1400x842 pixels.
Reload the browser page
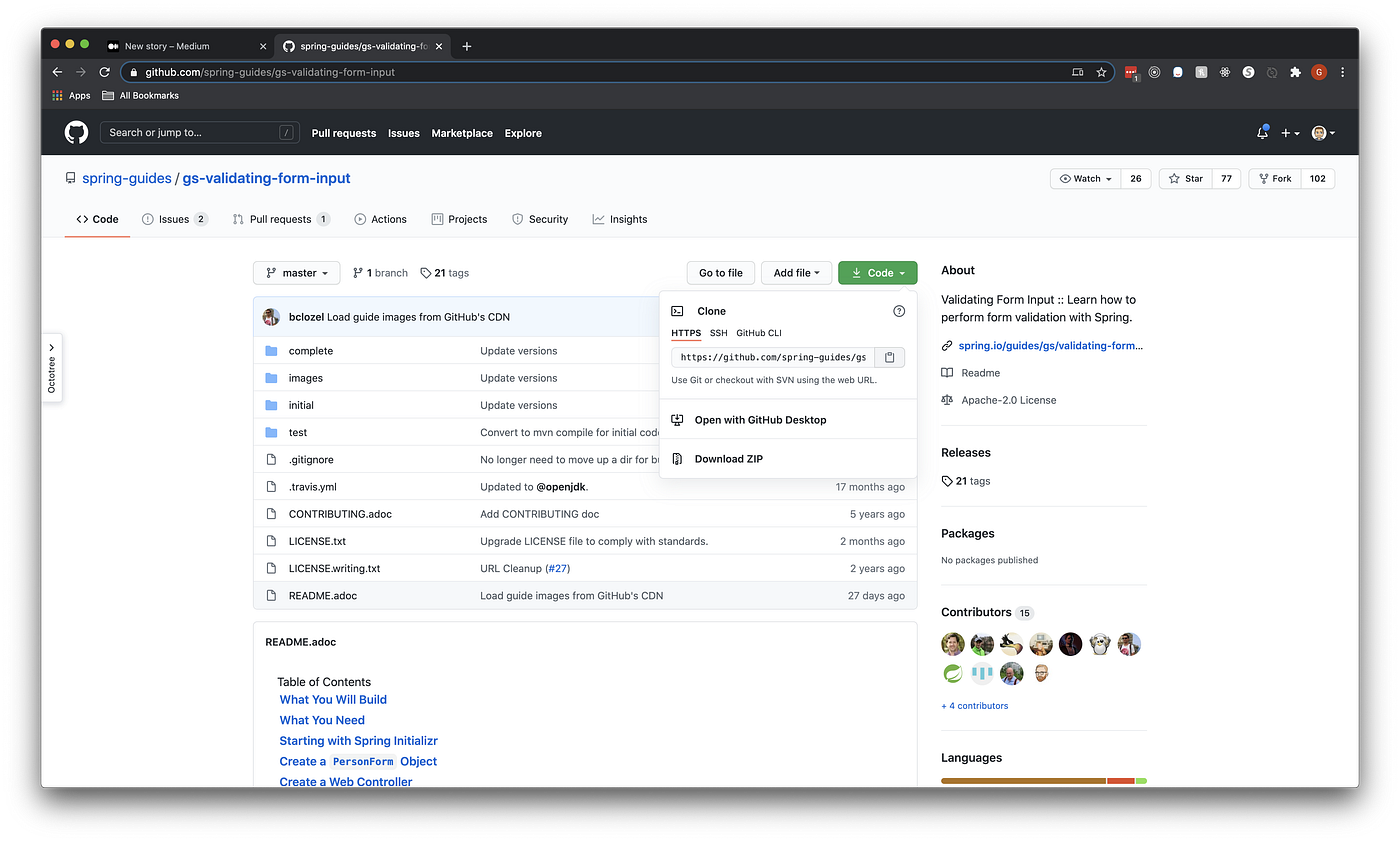[x=105, y=72]
